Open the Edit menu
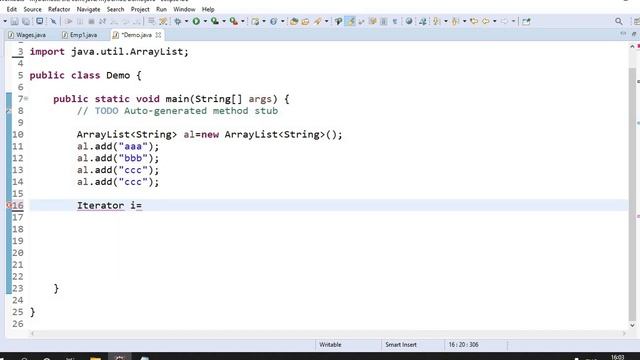The image size is (640, 360). [12, 9]
